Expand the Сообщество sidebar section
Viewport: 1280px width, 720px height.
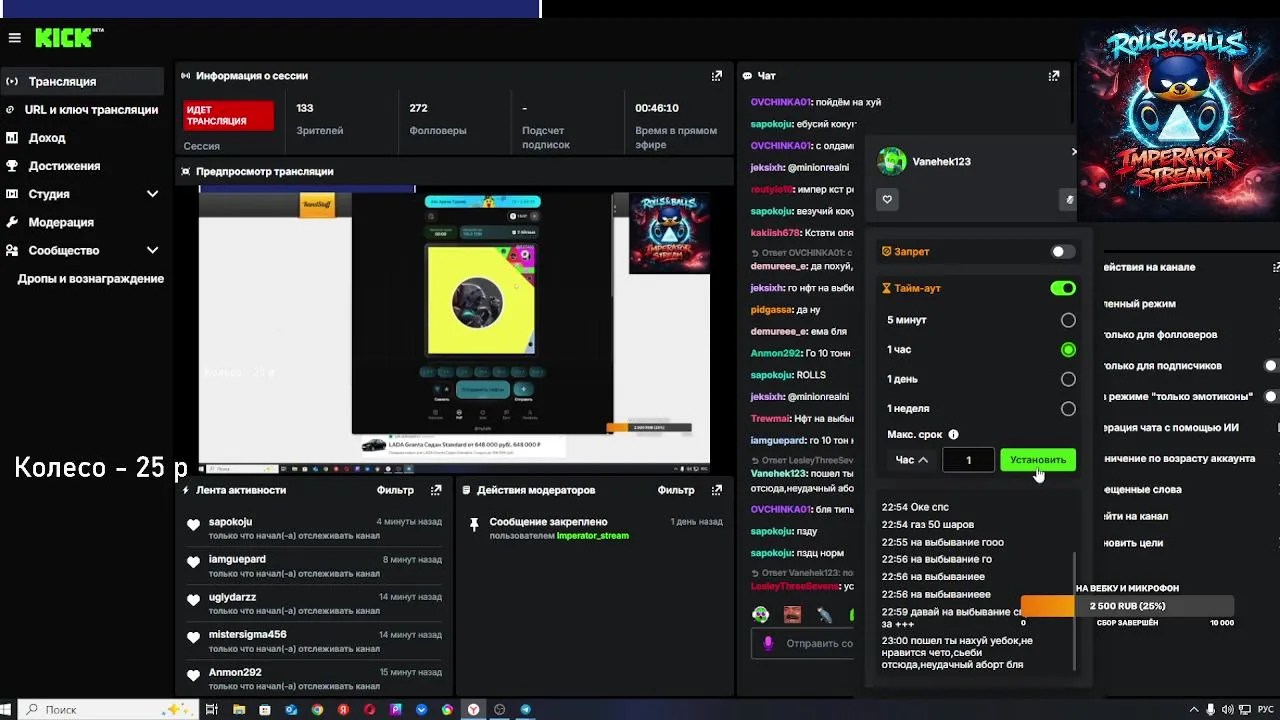click(152, 250)
